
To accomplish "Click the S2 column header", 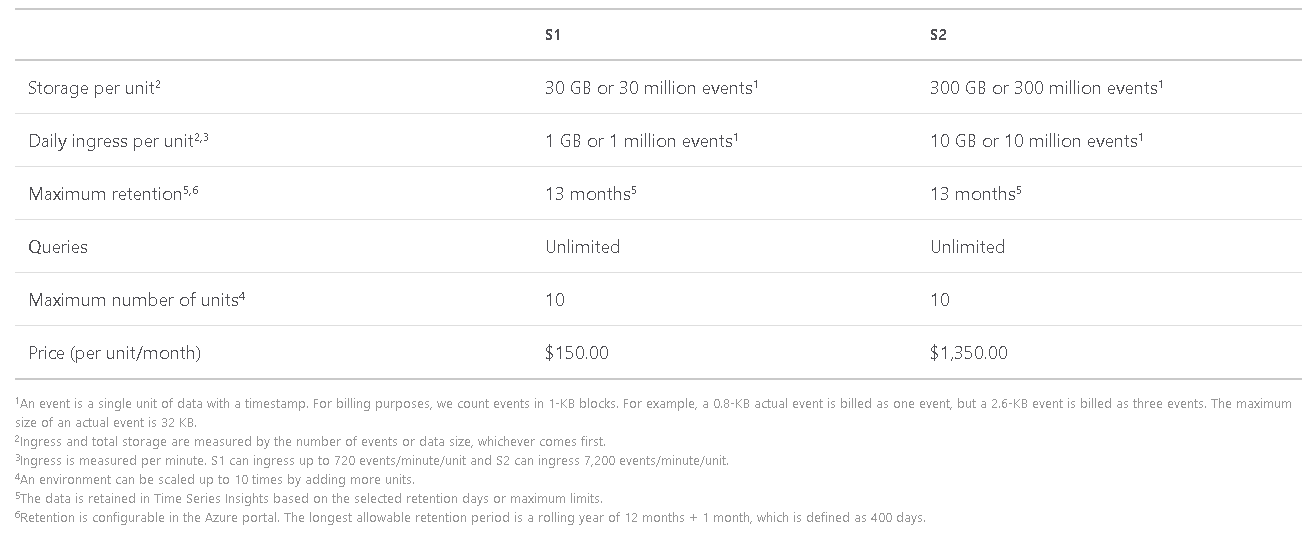I will 938,35.
